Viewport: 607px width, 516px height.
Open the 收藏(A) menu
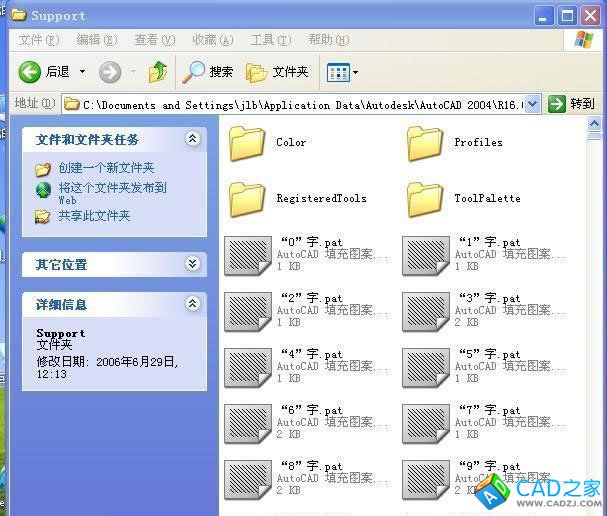213,40
